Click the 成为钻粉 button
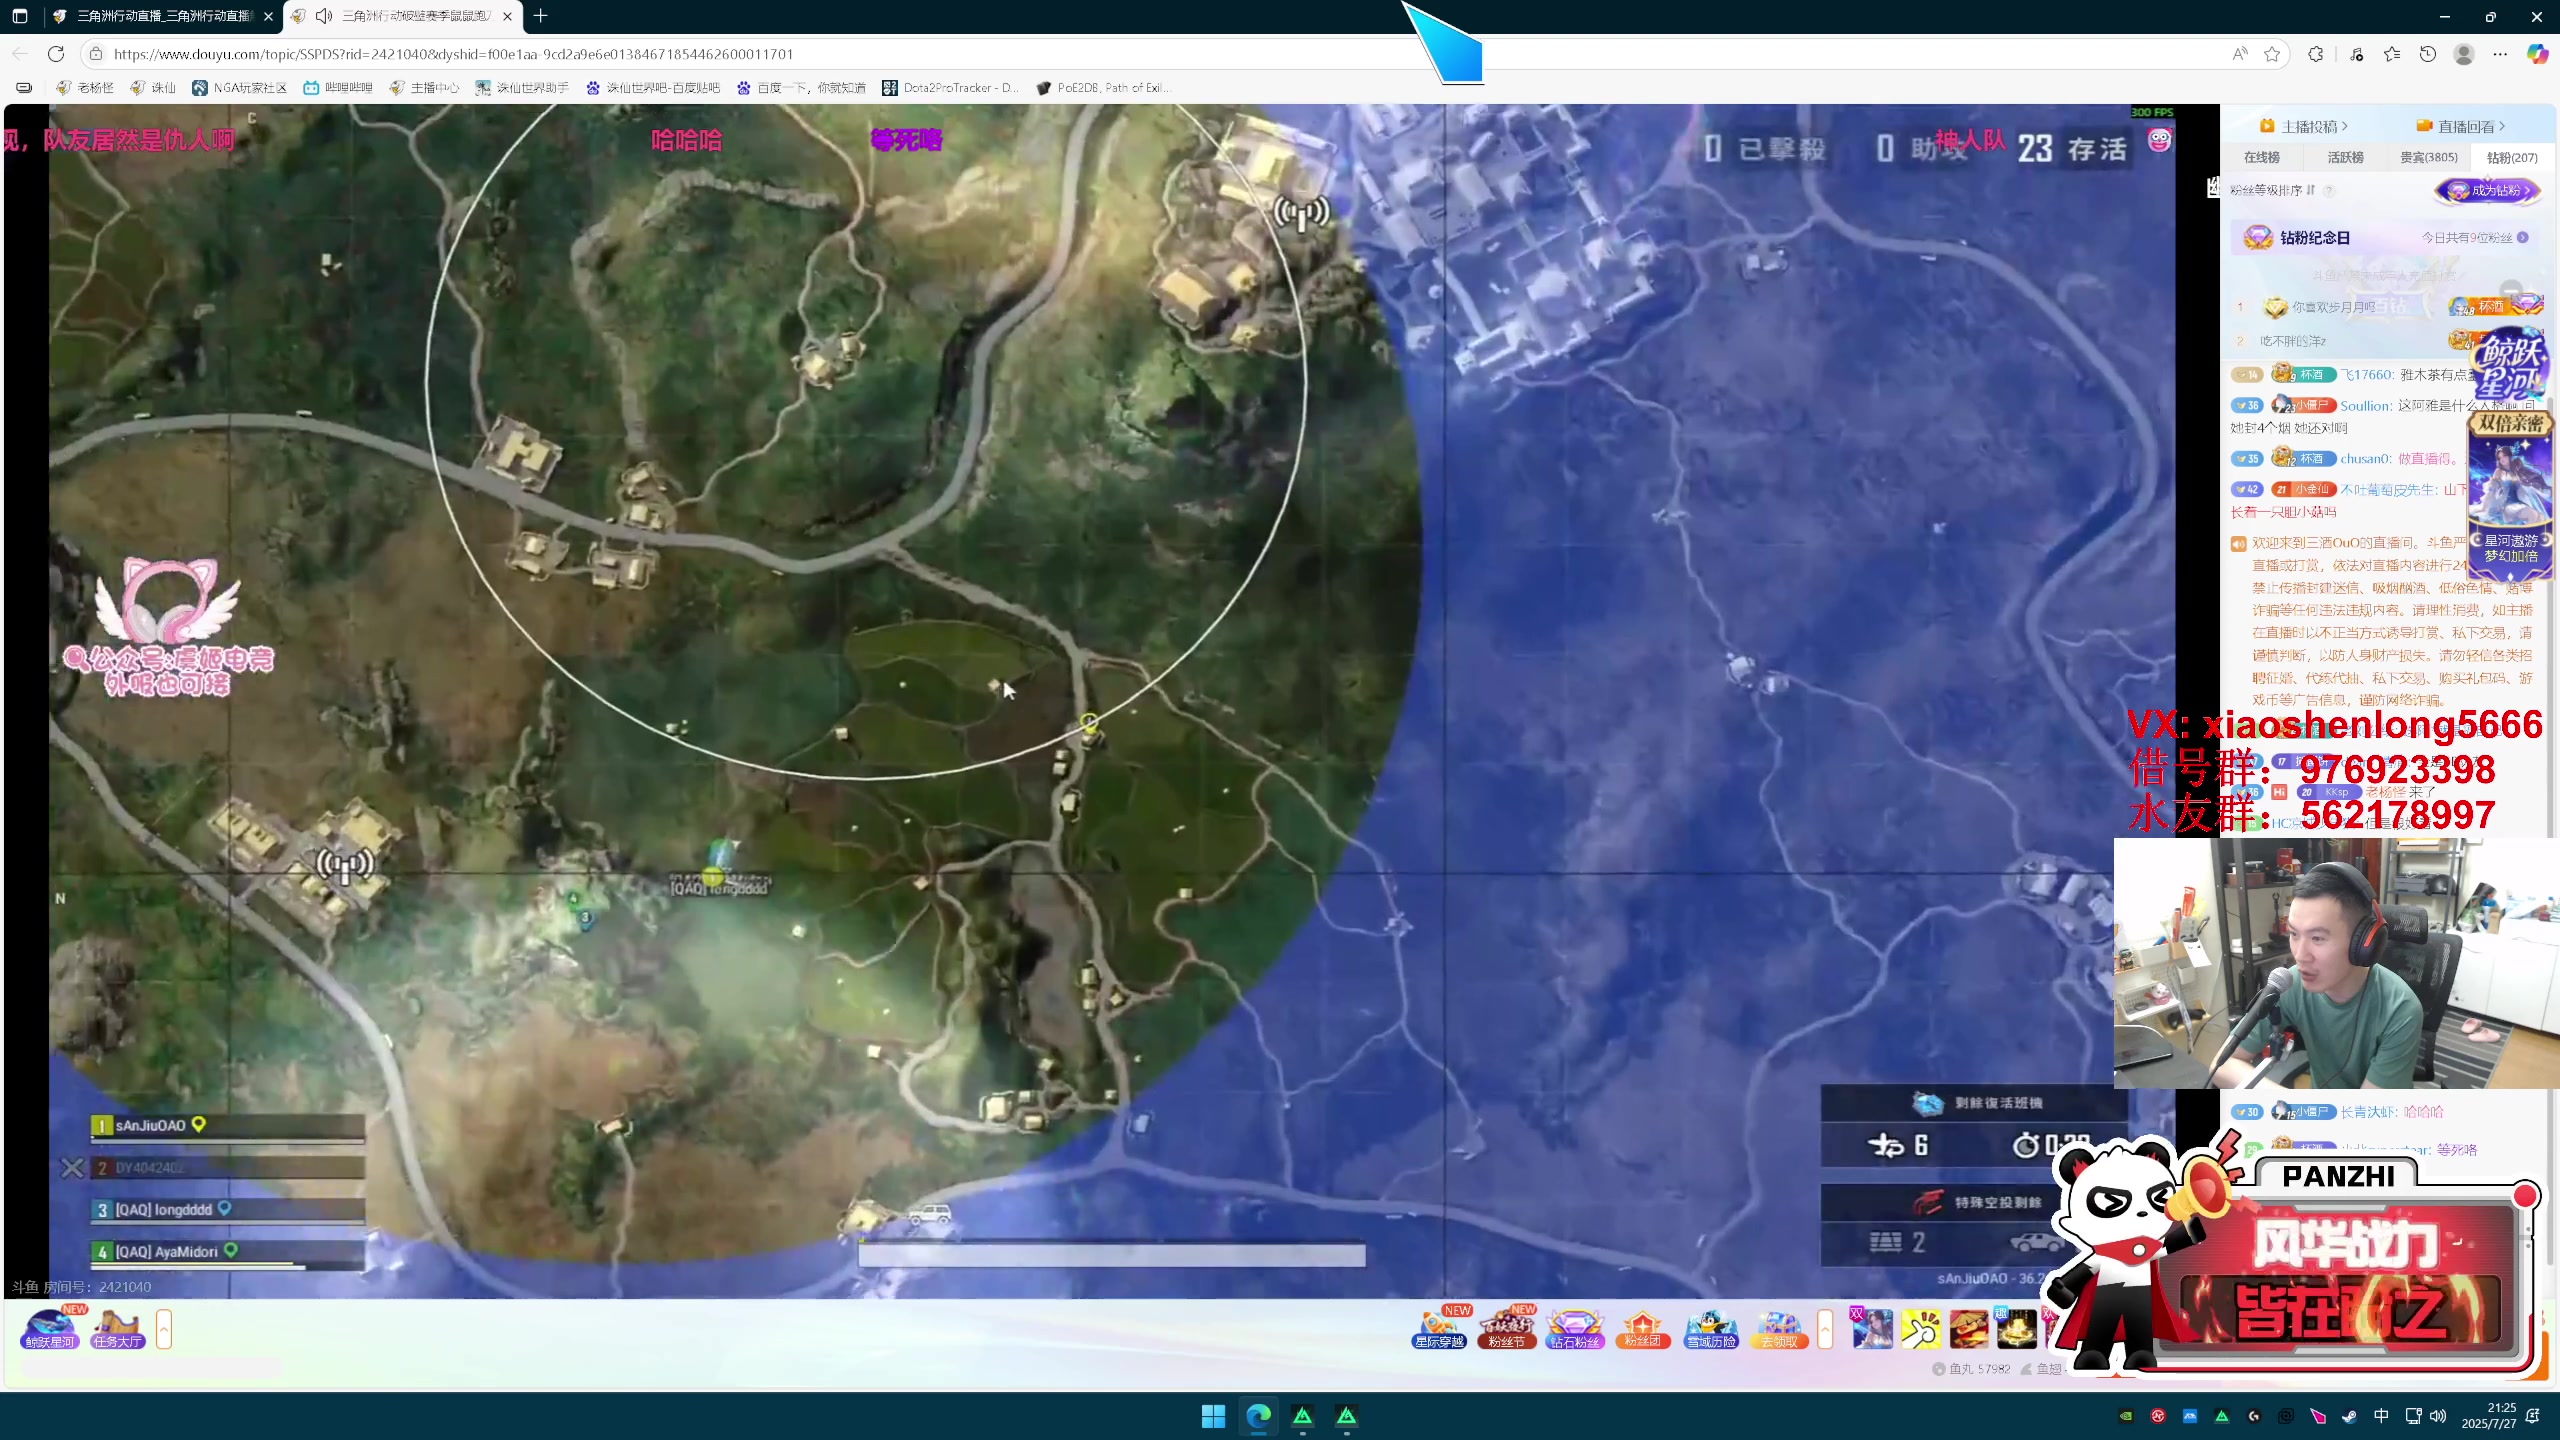The image size is (2560, 1440). (x=2488, y=190)
